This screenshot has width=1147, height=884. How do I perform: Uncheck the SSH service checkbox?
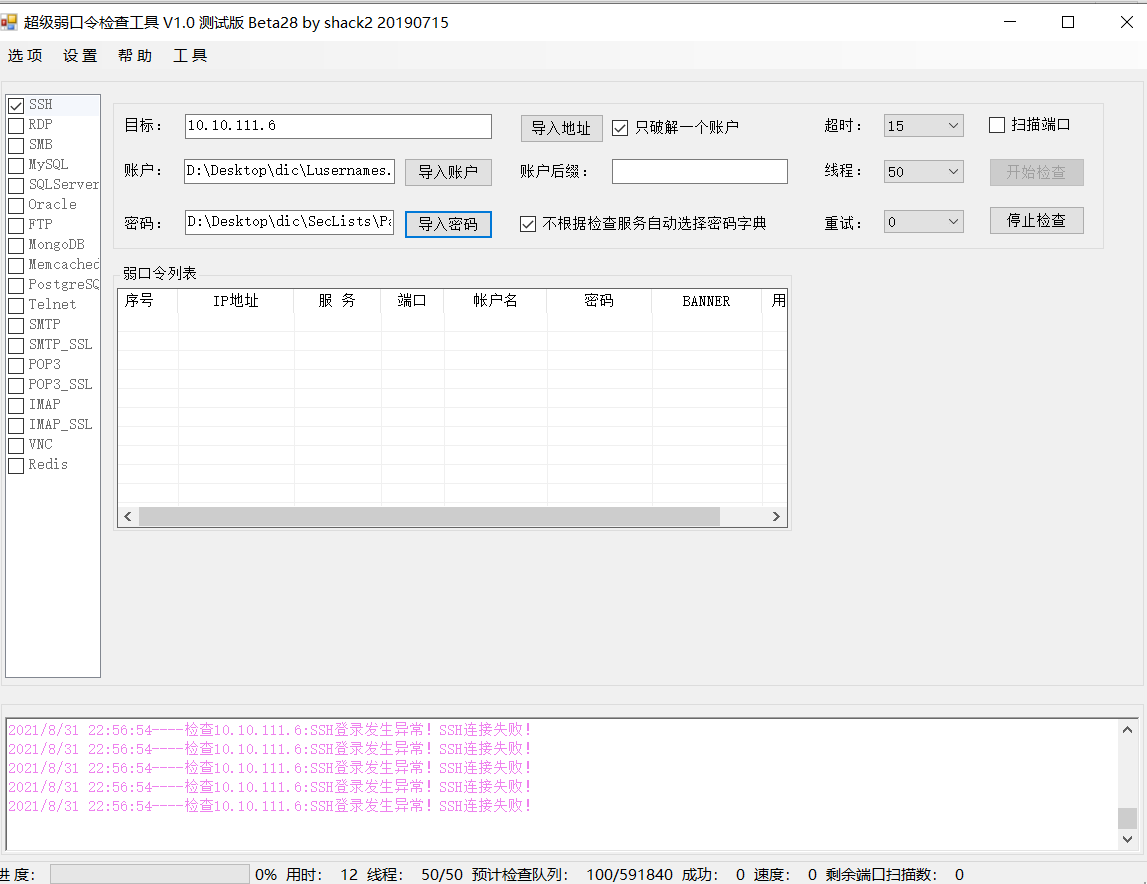(x=16, y=105)
